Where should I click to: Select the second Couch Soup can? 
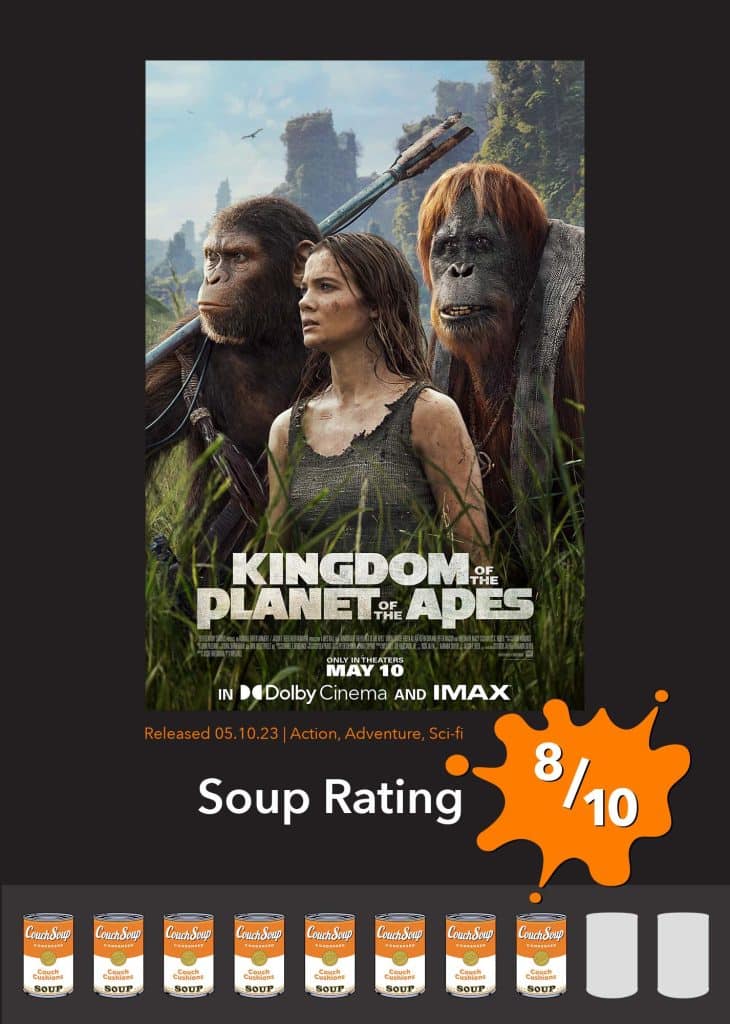[x=118, y=954]
